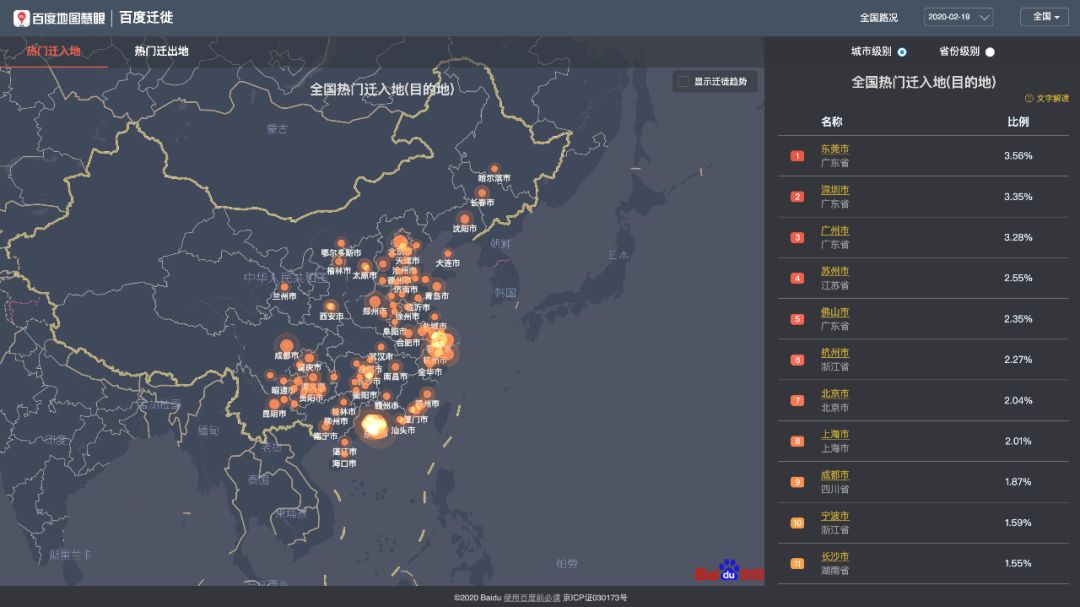Click the 使用百度前必读 footer link
Viewport: 1080px width, 607px height.
pos(532,597)
